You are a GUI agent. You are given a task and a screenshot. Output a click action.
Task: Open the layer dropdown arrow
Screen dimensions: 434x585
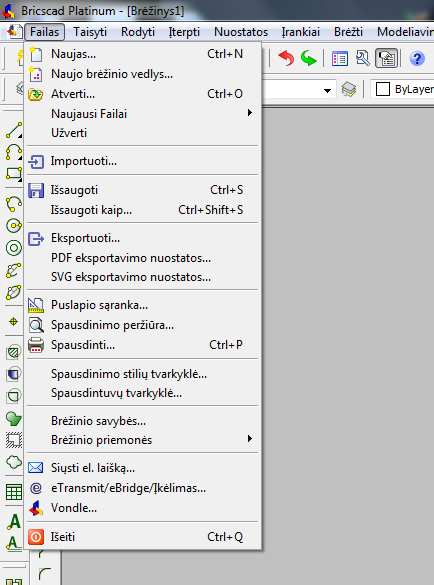(x=327, y=90)
